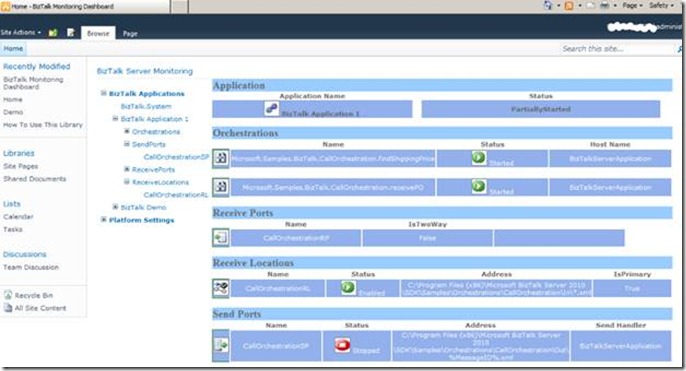Select CallOrchestrationRL in the tree
686x371 pixels.
point(176,195)
